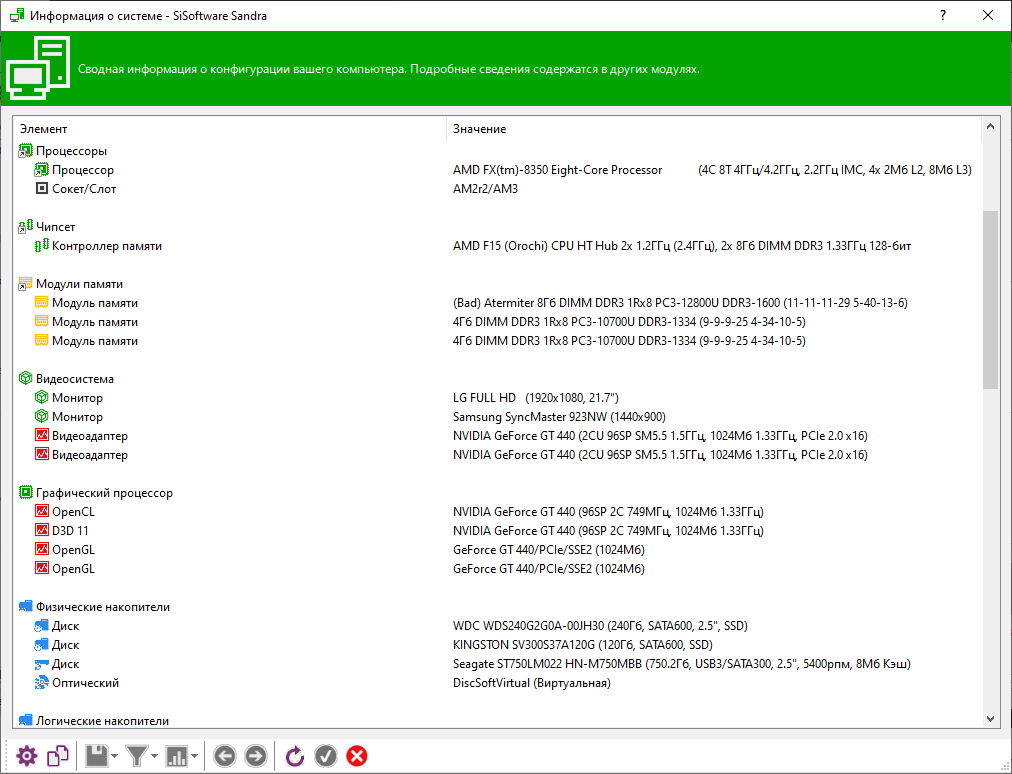Open the purple gear options icon
Image resolution: width=1012 pixels, height=774 pixels.
click(26, 756)
